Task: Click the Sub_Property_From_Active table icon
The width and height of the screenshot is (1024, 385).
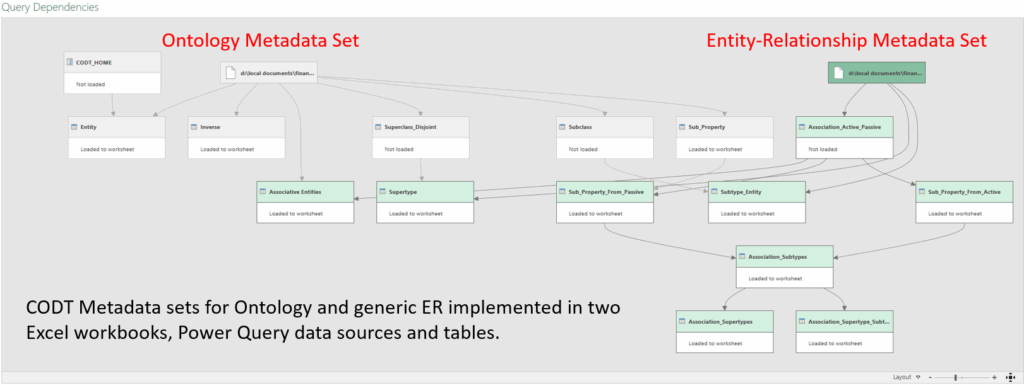Action: [922, 192]
